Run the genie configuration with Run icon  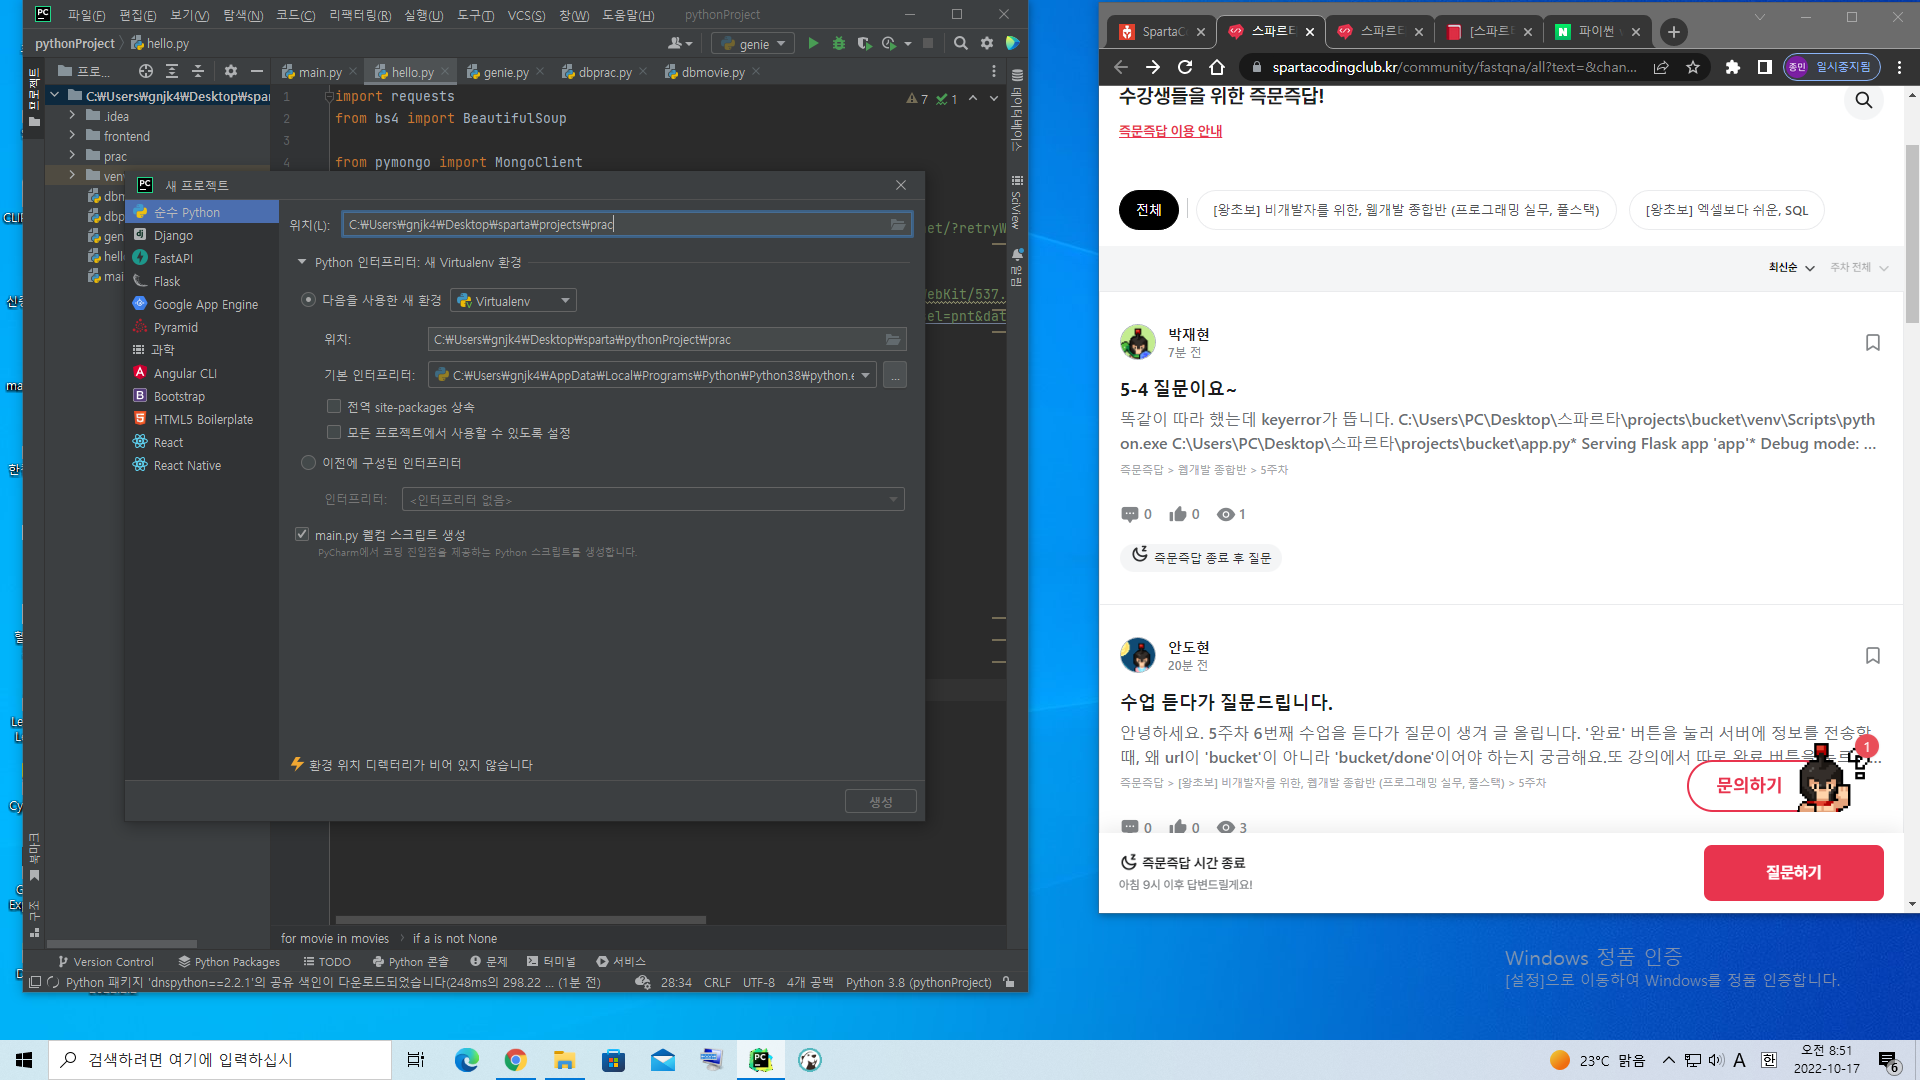813,43
